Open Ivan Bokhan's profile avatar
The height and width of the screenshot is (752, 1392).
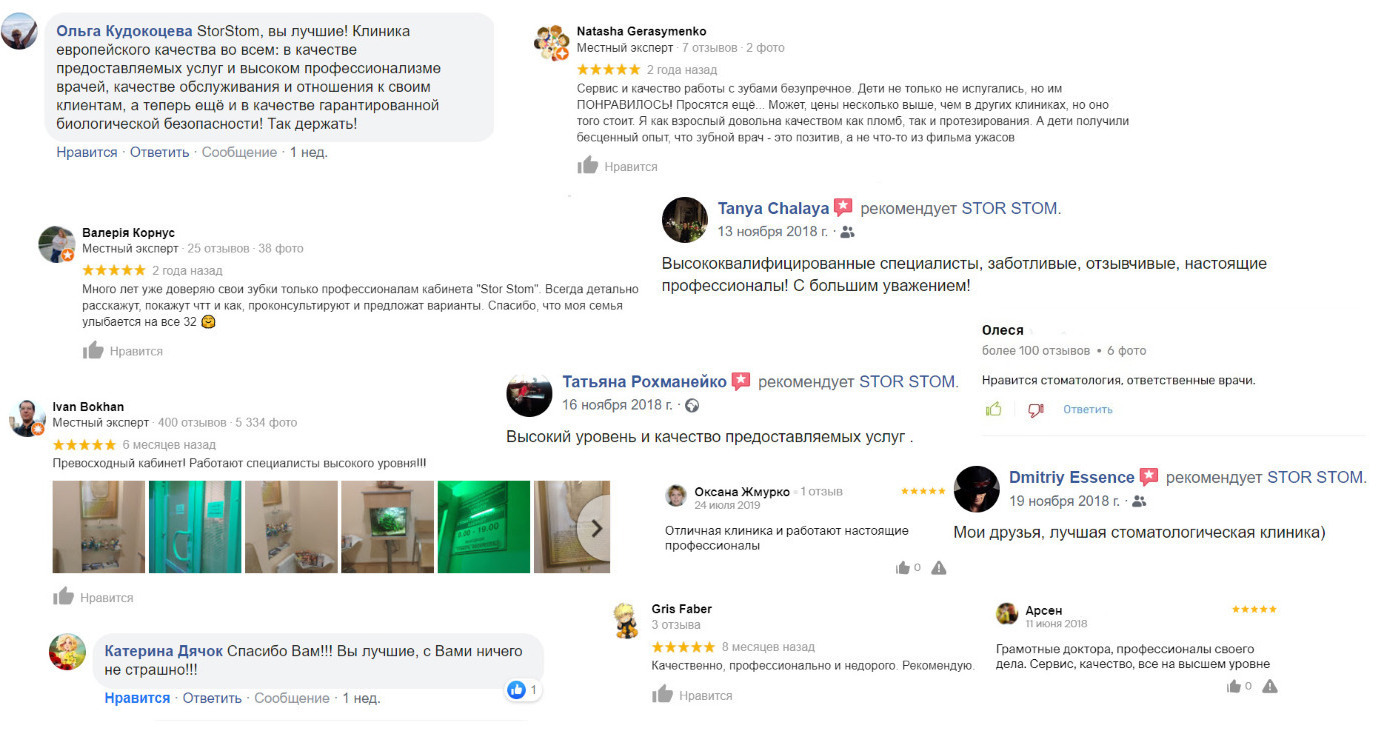(28, 417)
